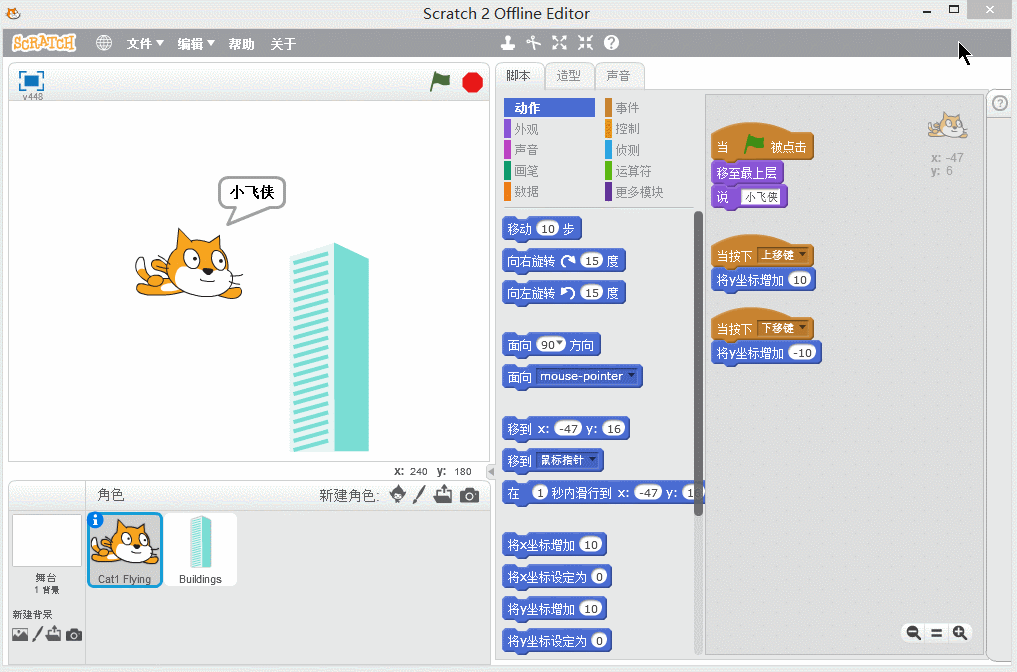Screen dimensions: 1017x672
Task: Paint a new sprite with brush icon
Action: 419,495
